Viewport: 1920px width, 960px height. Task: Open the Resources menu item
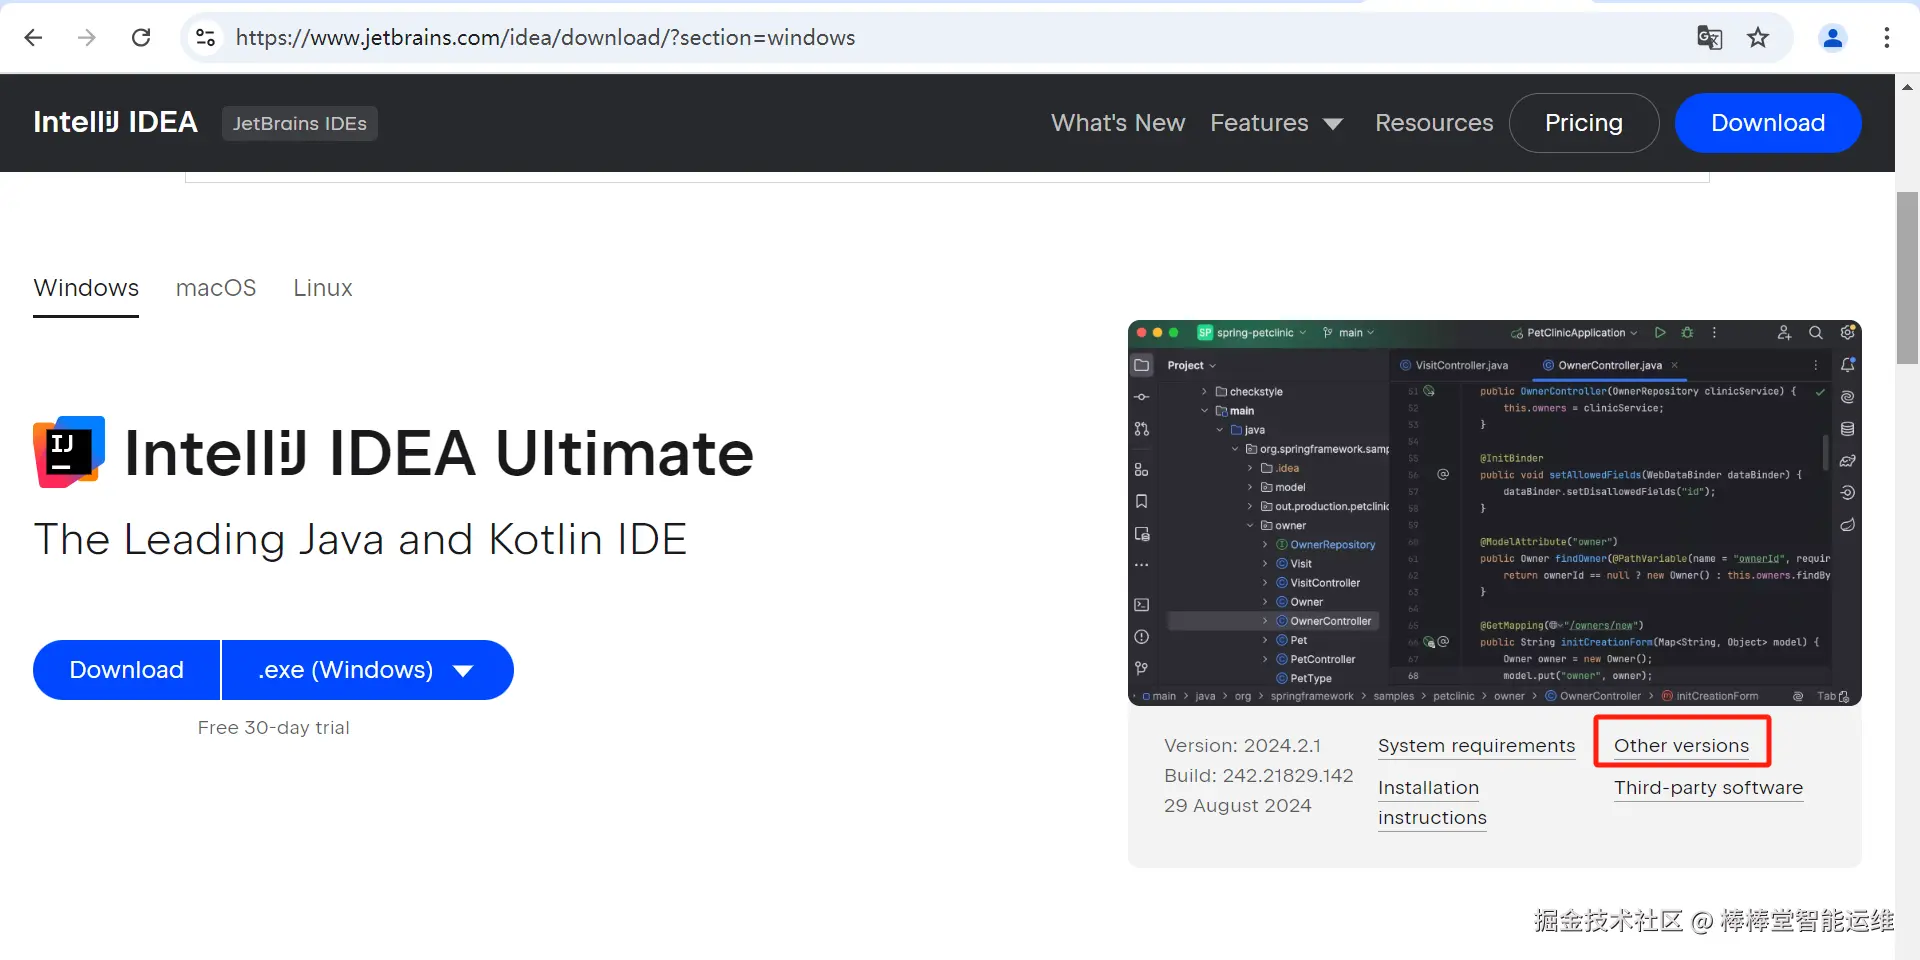pyautogui.click(x=1434, y=123)
